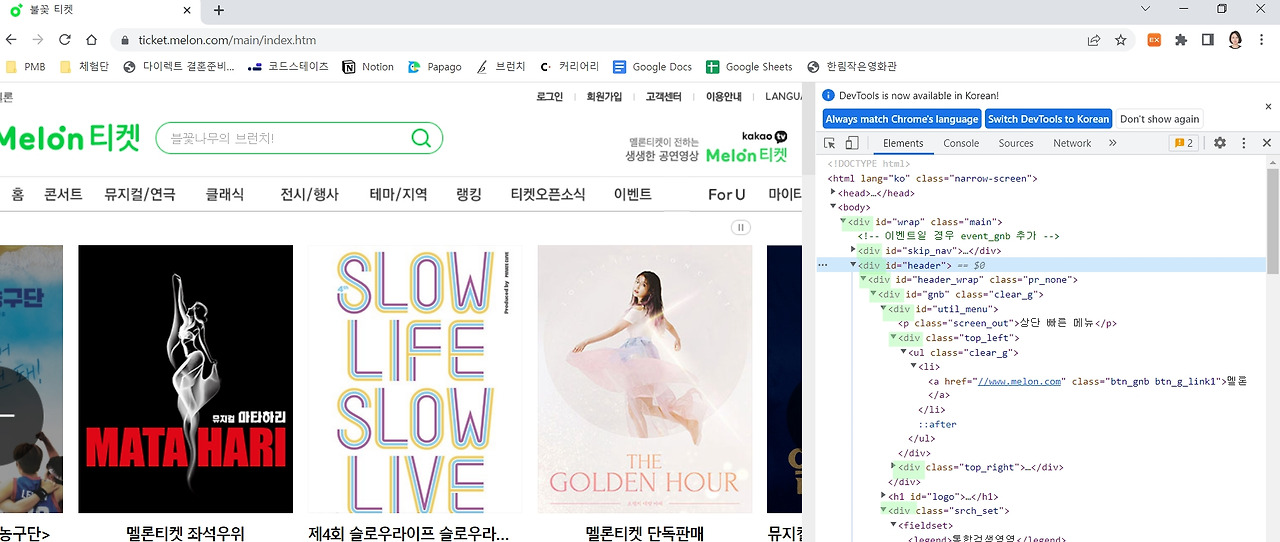The image size is (1280, 542).
Task: Collapse the div id="util_menu" node
Action: coord(884,308)
